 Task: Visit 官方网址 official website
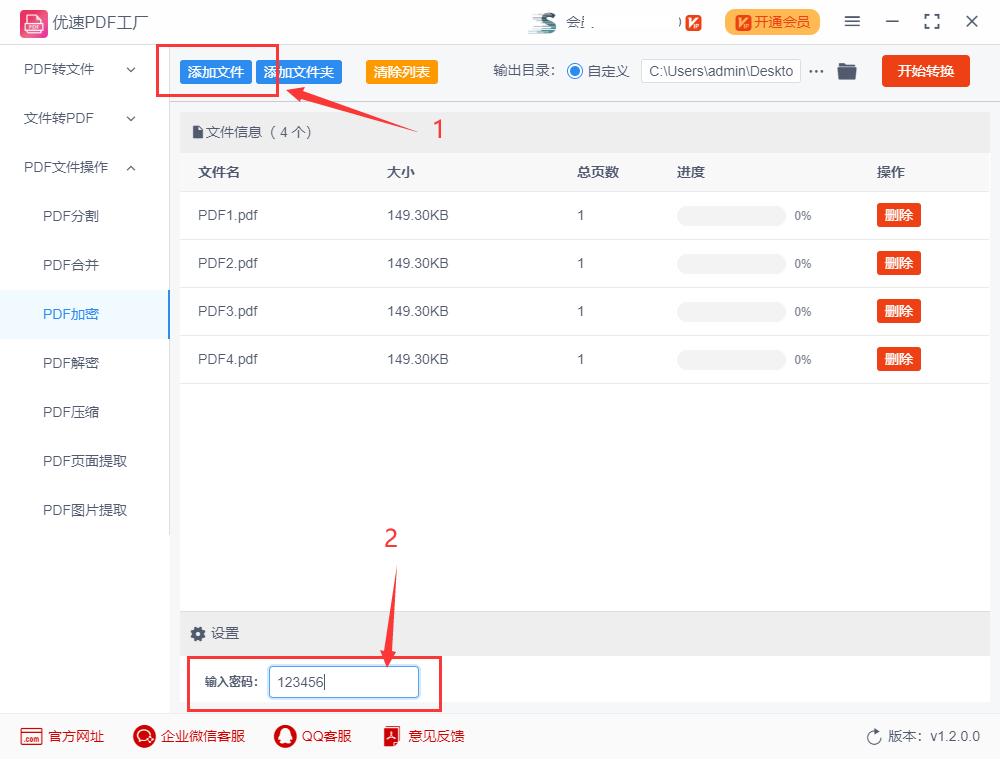tap(61, 736)
